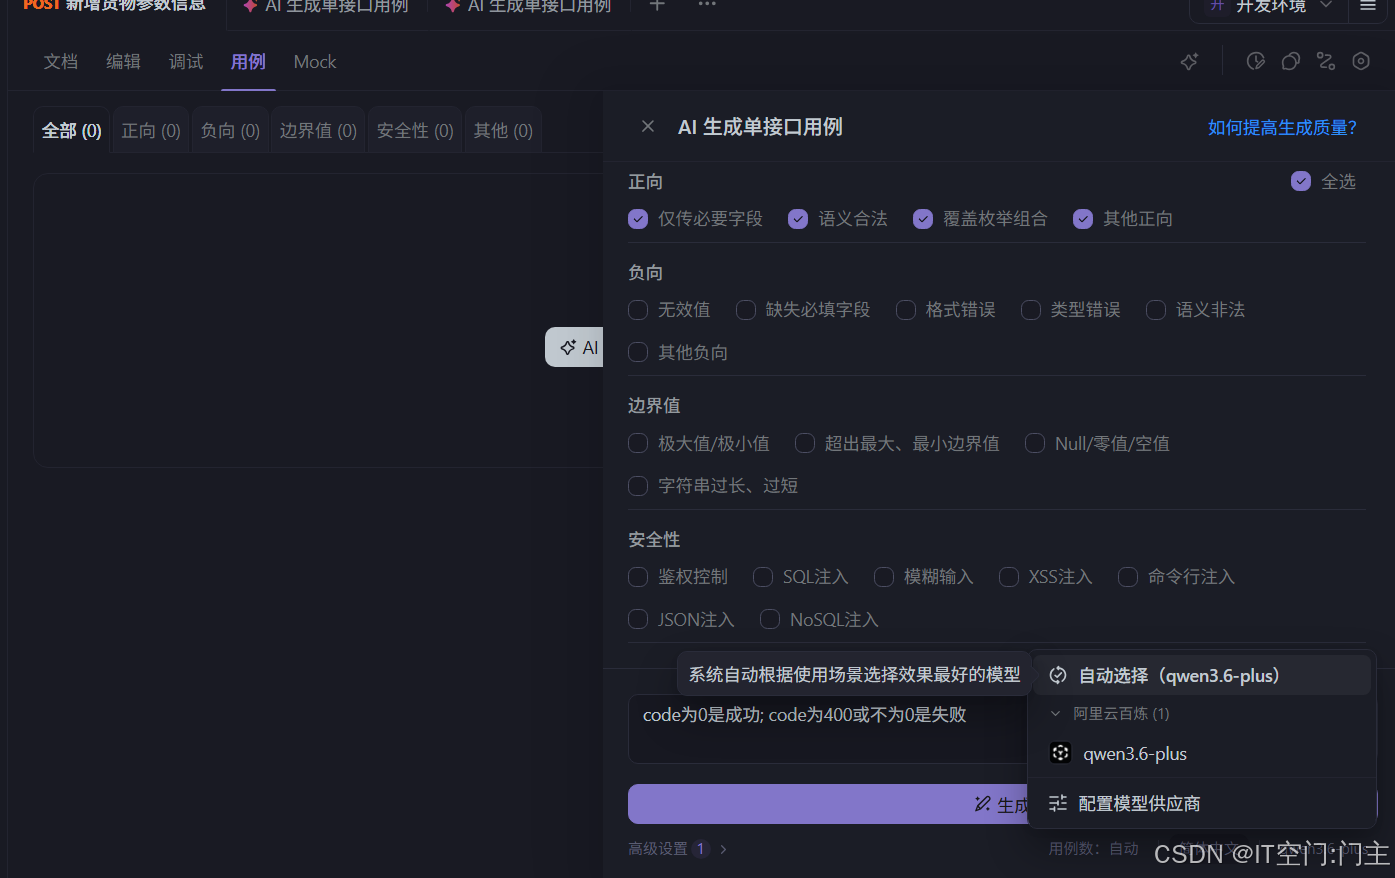Select the 用例 tab
The width and height of the screenshot is (1395, 878).
point(248,62)
